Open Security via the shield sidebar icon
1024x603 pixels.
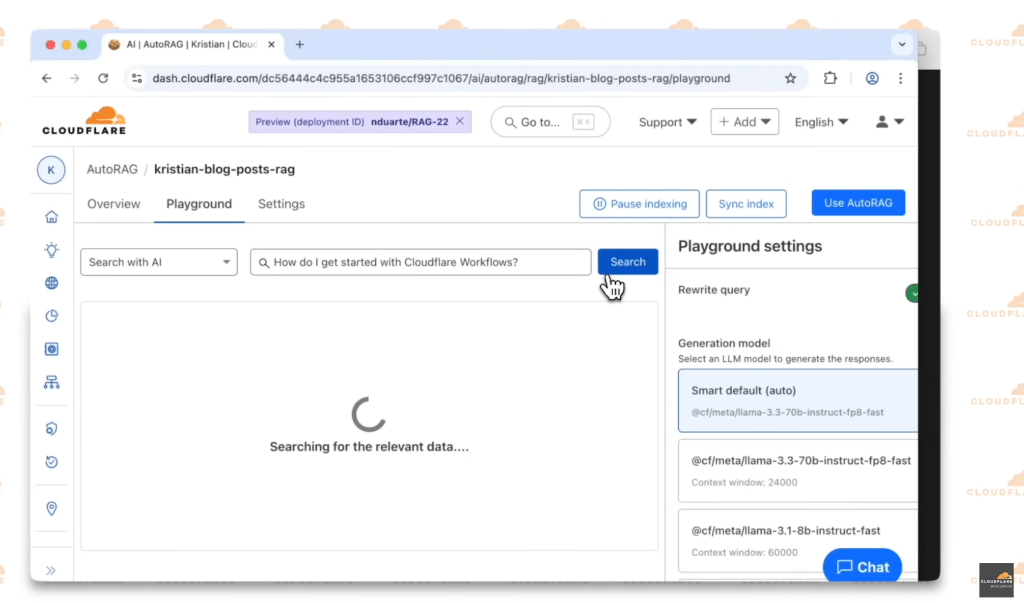(51, 428)
